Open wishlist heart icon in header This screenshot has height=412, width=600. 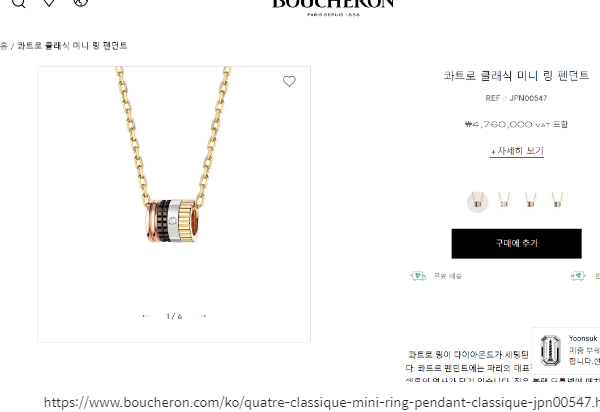[x=49, y=2]
